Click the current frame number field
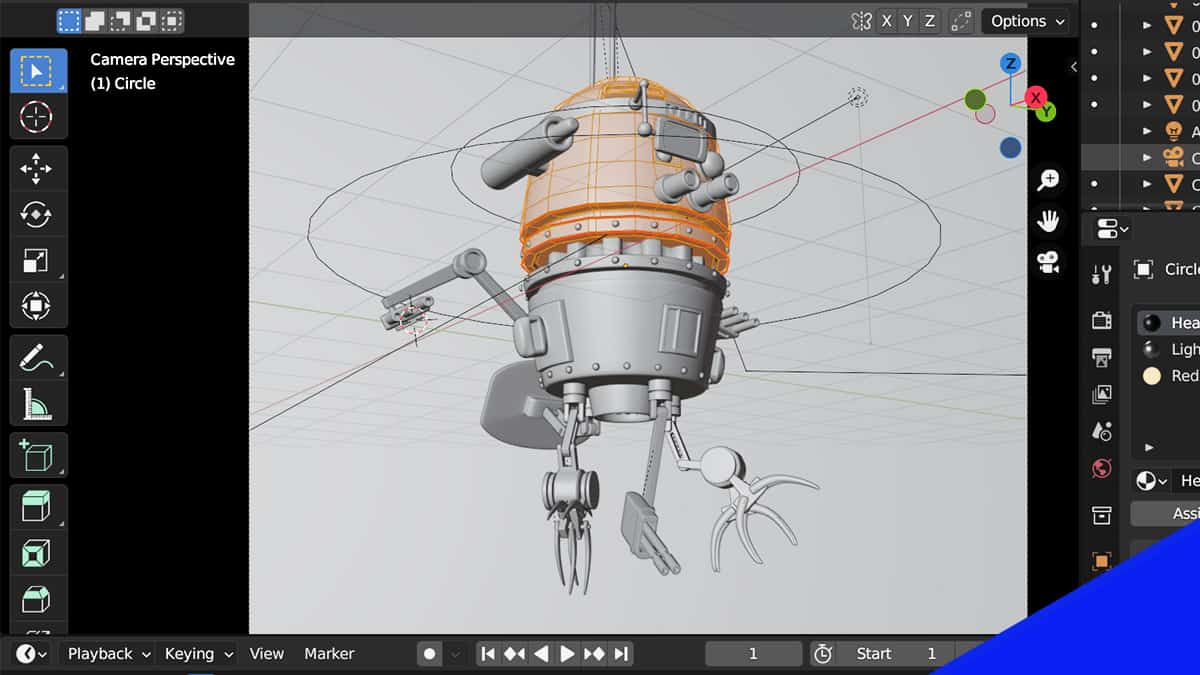Viewport: 1200px width, 675px height. [753, 654]
